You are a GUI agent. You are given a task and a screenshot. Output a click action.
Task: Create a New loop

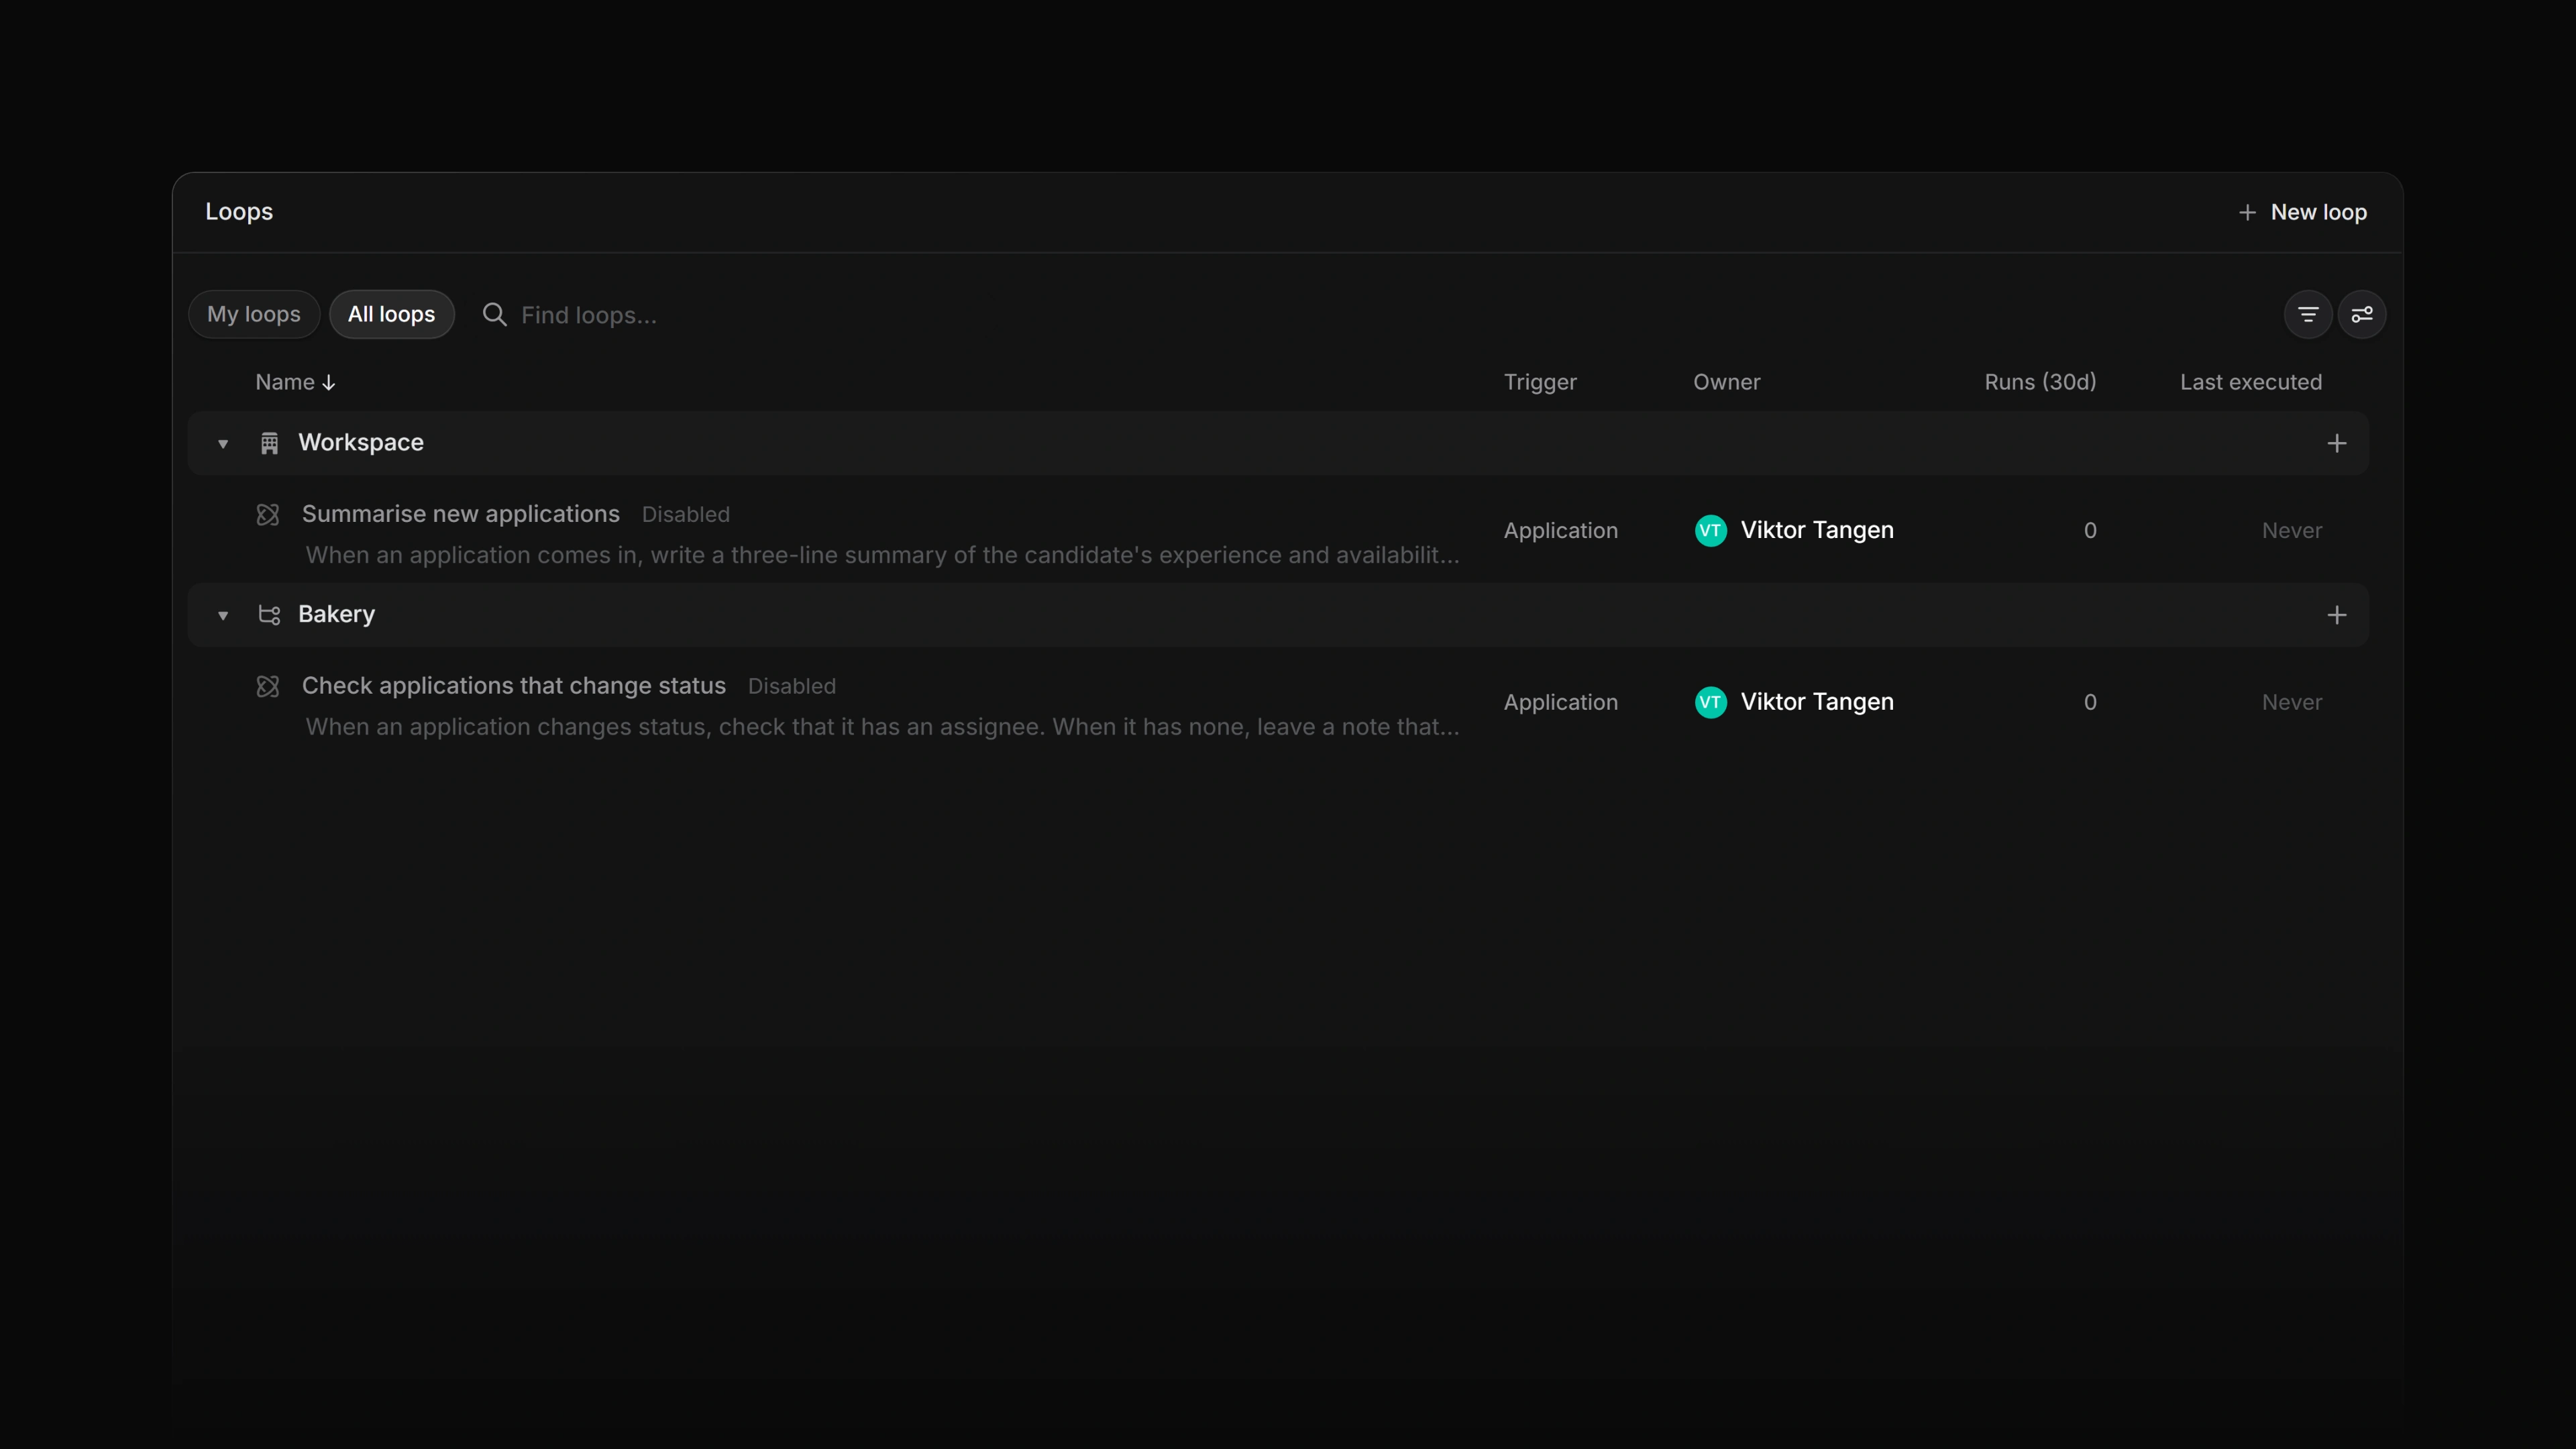[x=2302, y=212]
